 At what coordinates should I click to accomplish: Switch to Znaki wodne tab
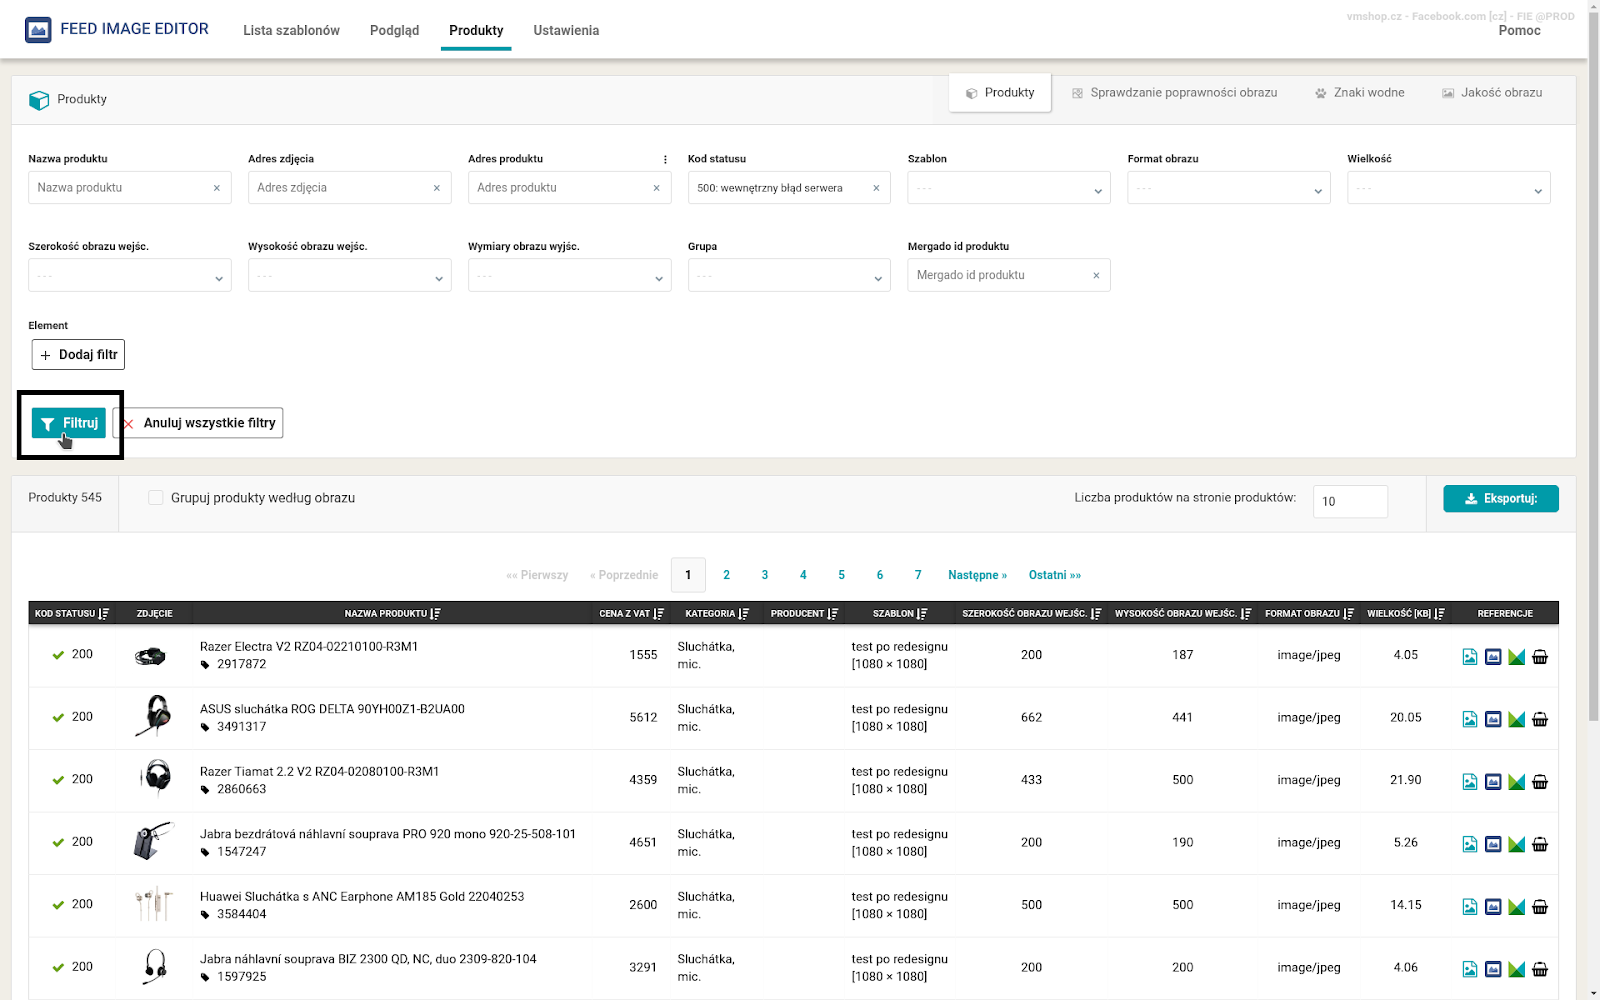pyautogui.click(x=1359, y=93)
